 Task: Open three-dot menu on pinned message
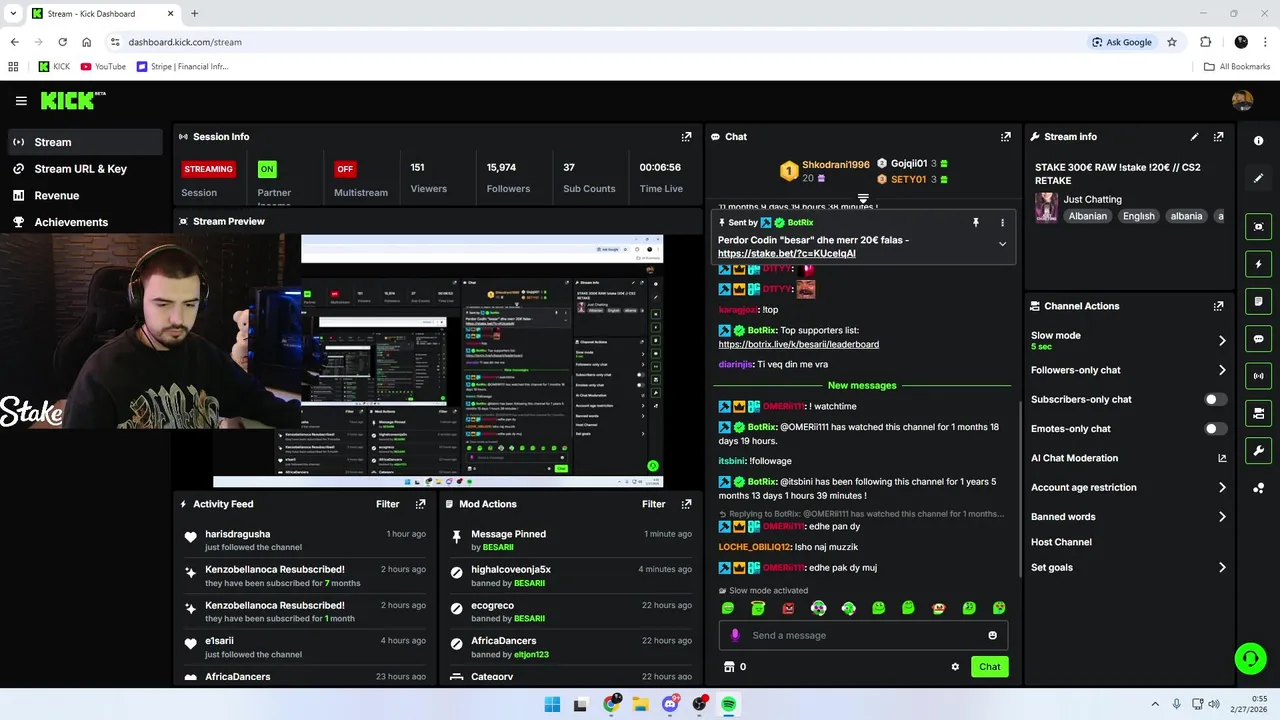[1002, 223]
